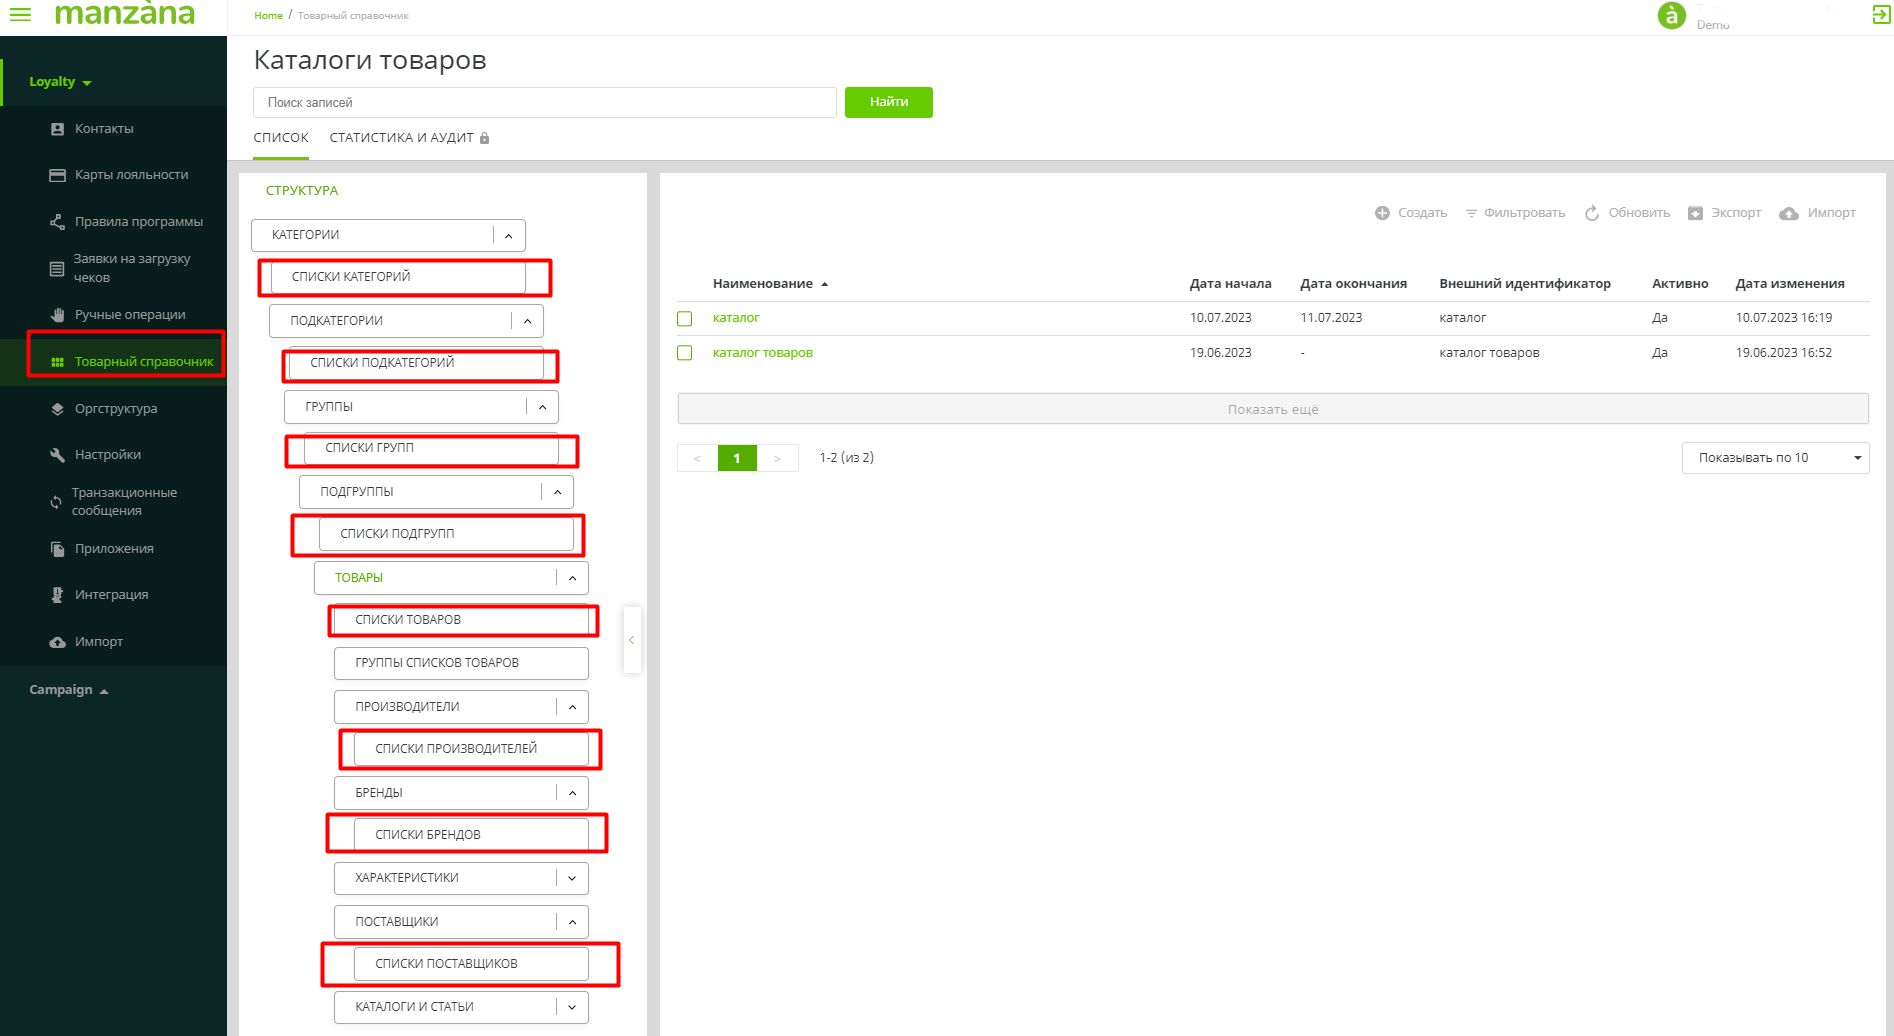Click the Create plus icon
1894x1036 pixels.
1382,213
